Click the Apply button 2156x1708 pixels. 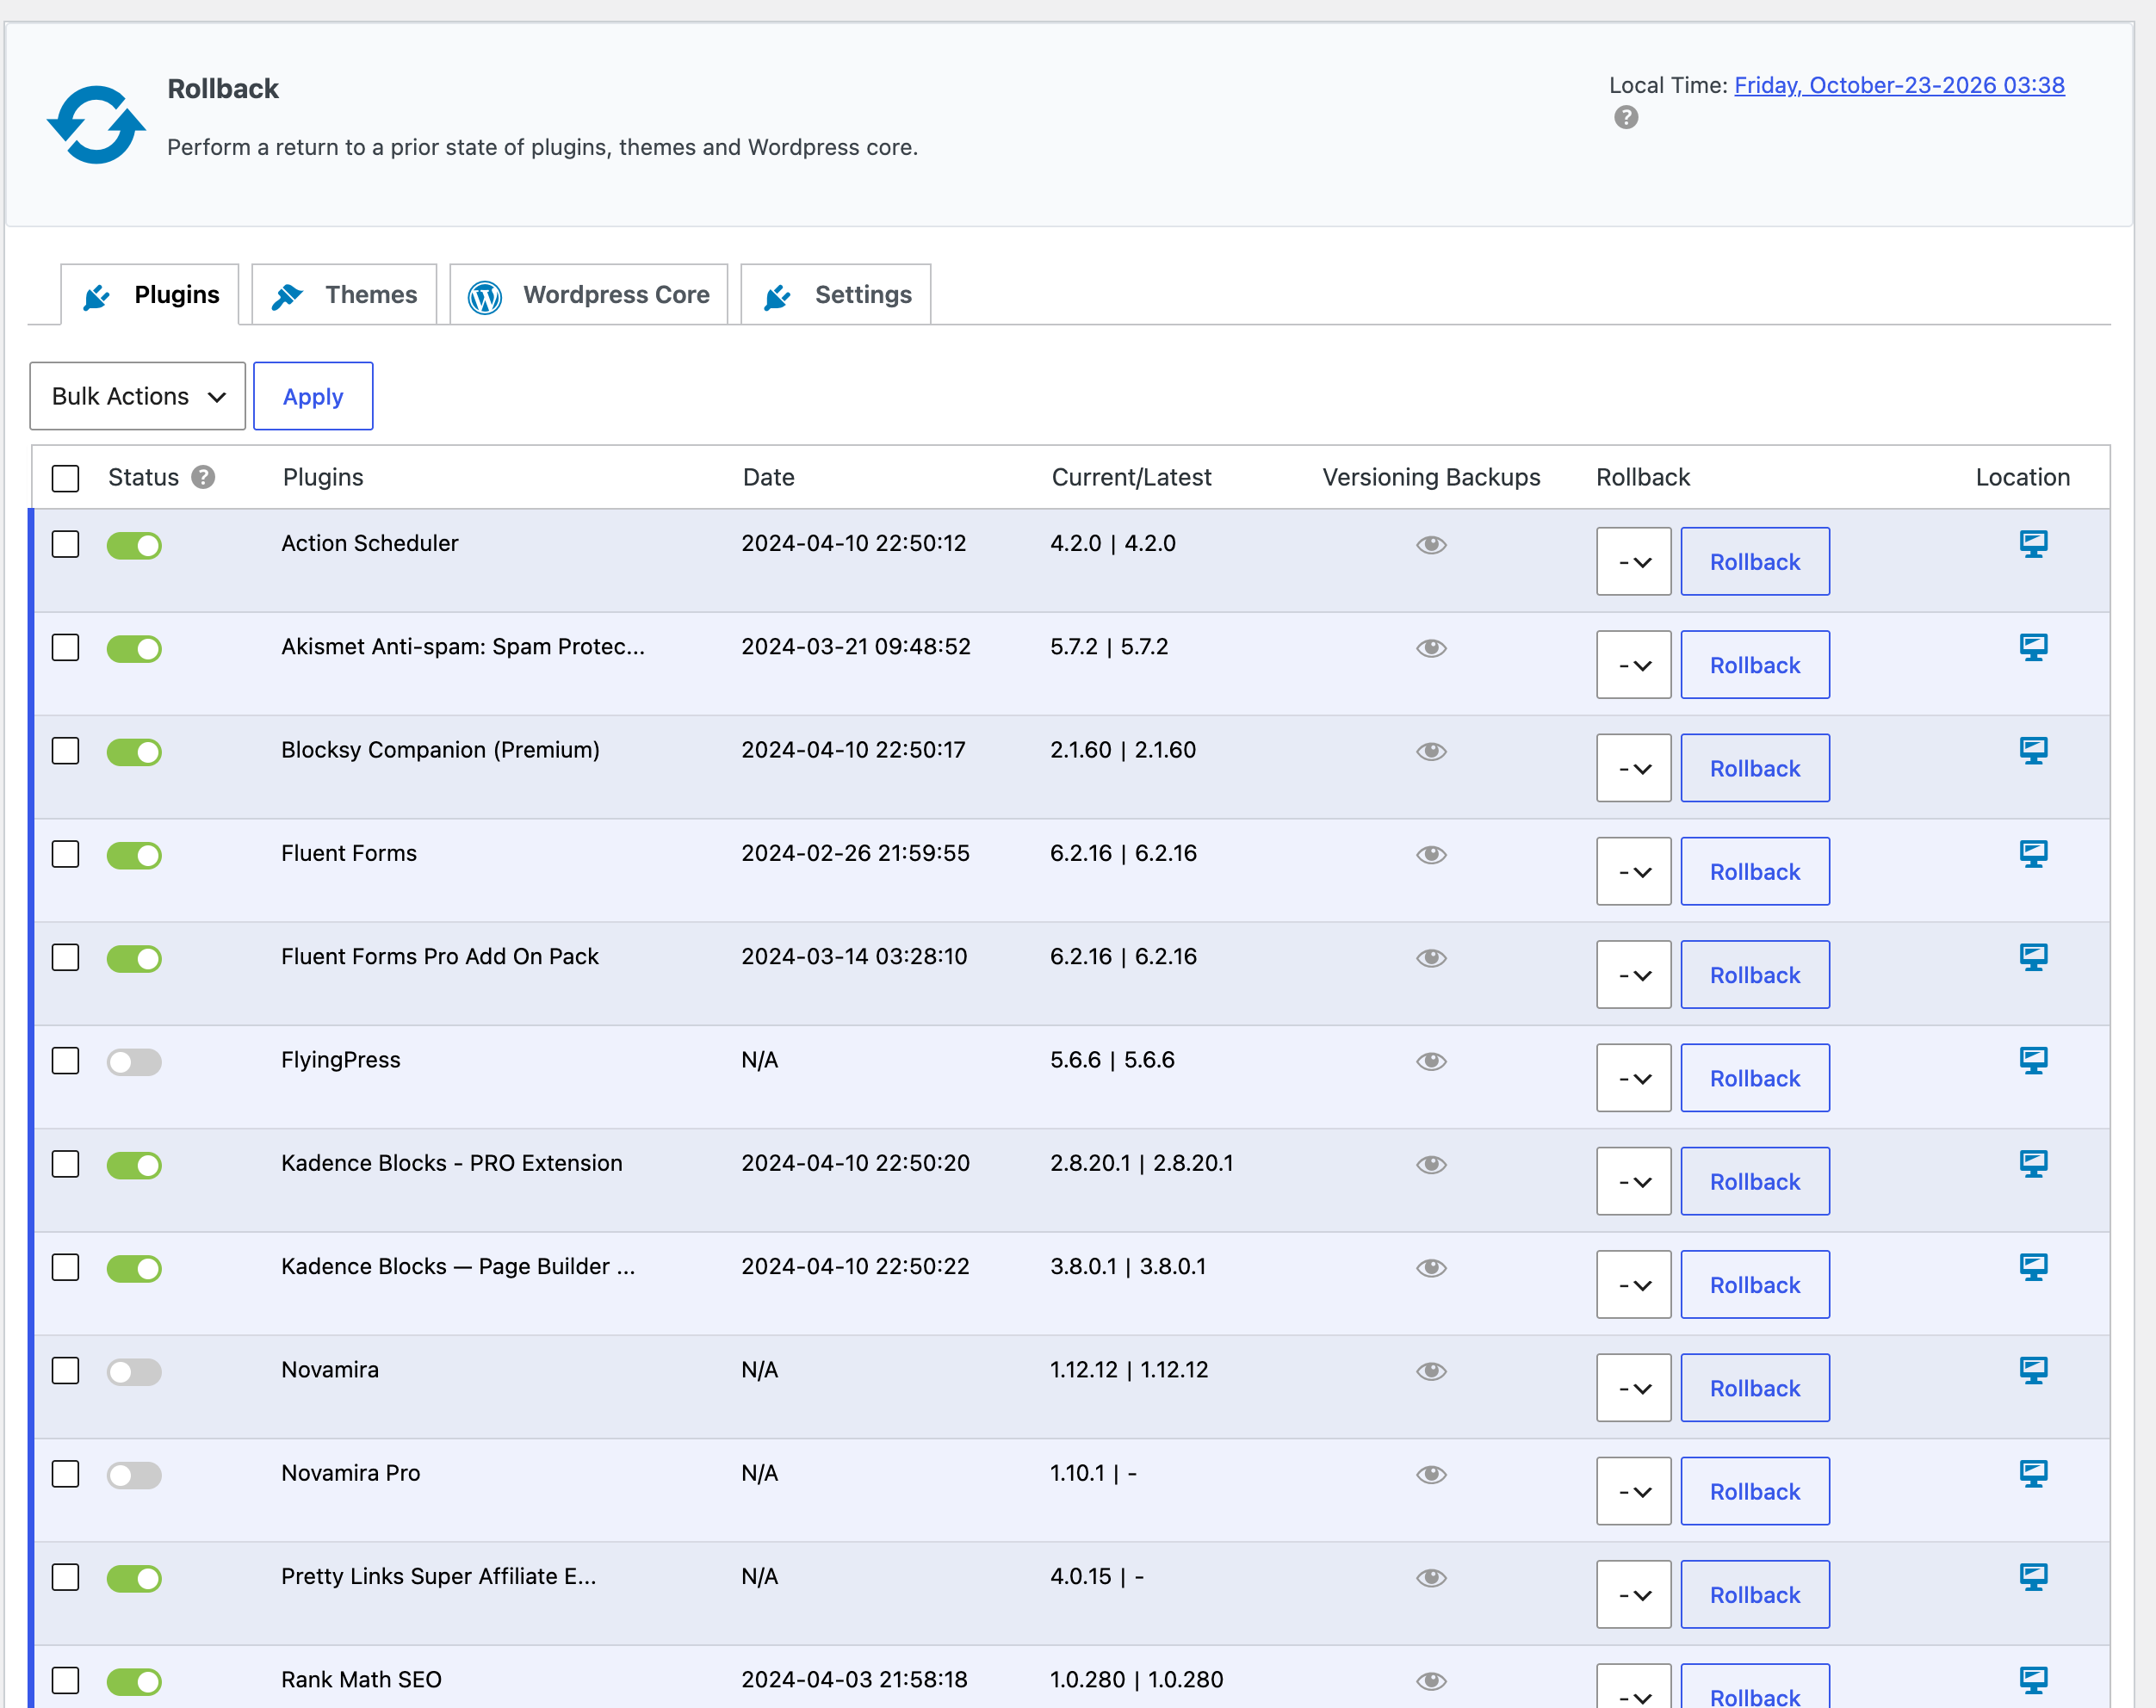pos(313,396)
